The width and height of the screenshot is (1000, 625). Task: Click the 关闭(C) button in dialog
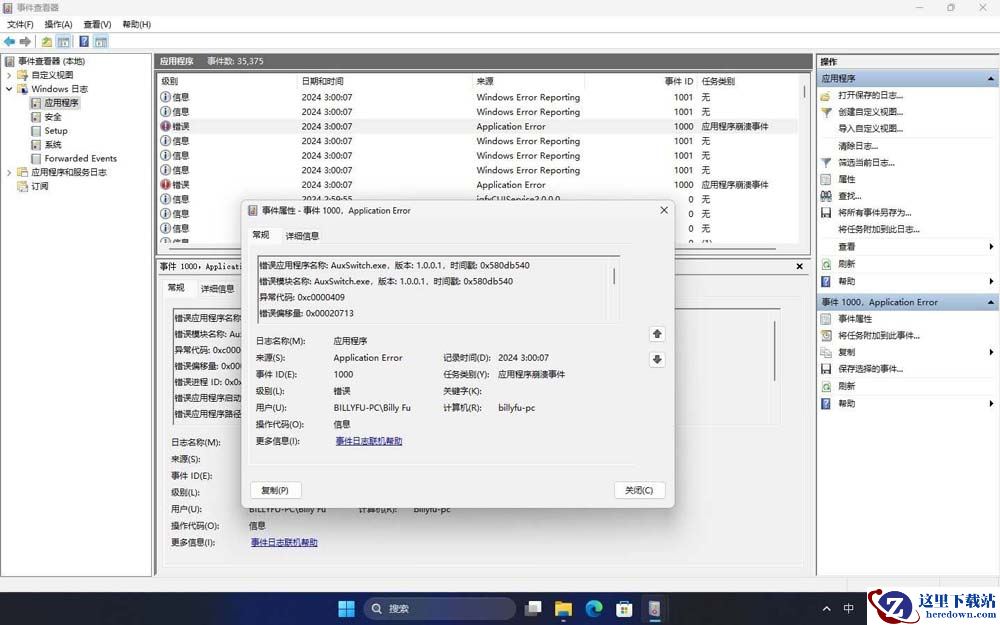tap(640, 490)
